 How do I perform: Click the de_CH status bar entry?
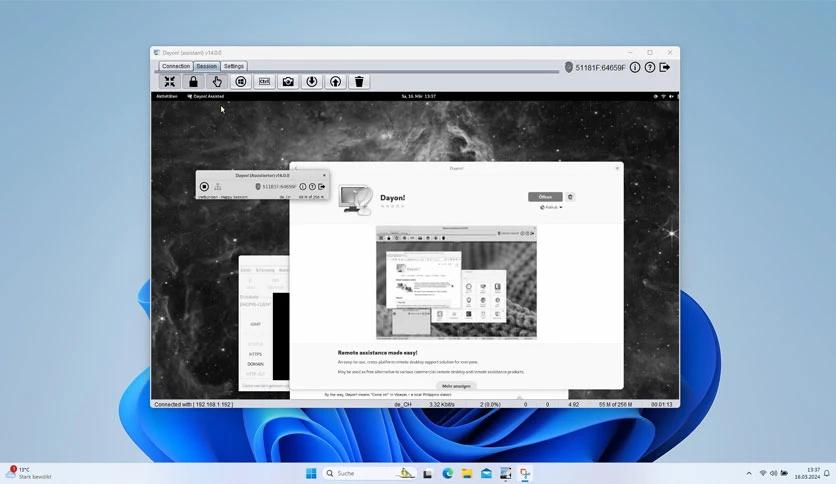pyautogui.click(x=403, y=405)
